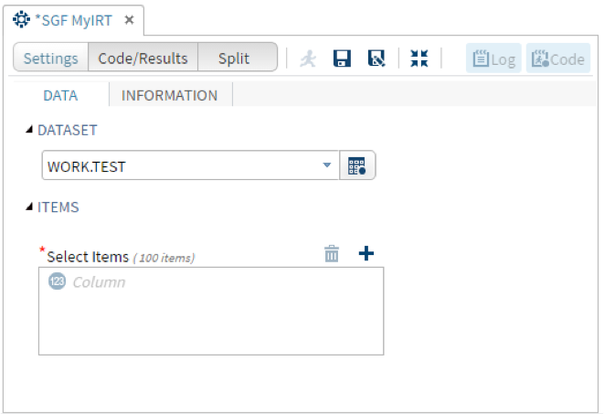This screenshot has width=604, height=414.
Task: Open the WORK.TEST dataset dropdown
Action: pos(327,167)
